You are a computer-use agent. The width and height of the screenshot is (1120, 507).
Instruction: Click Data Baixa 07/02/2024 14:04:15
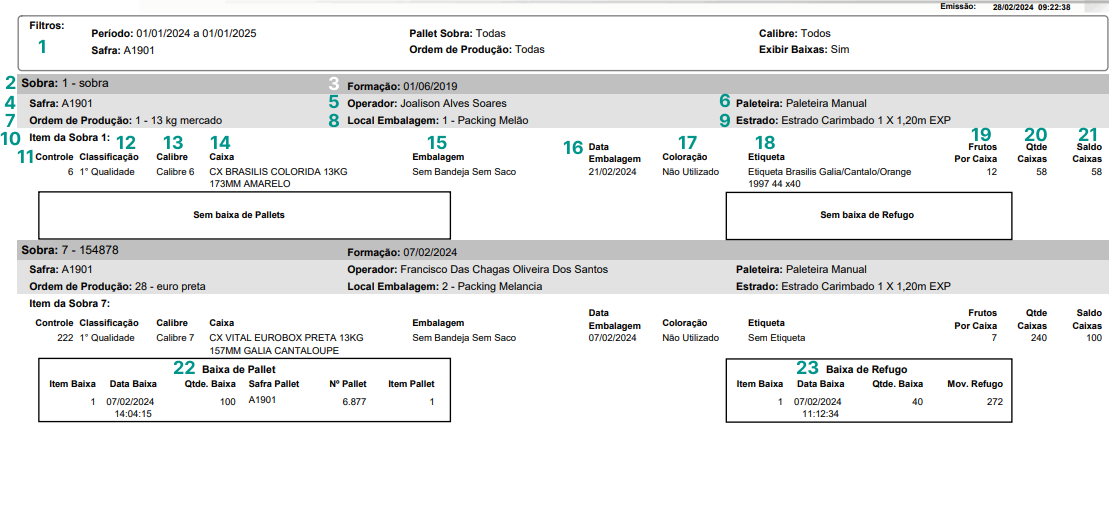(x=130, y=407)
